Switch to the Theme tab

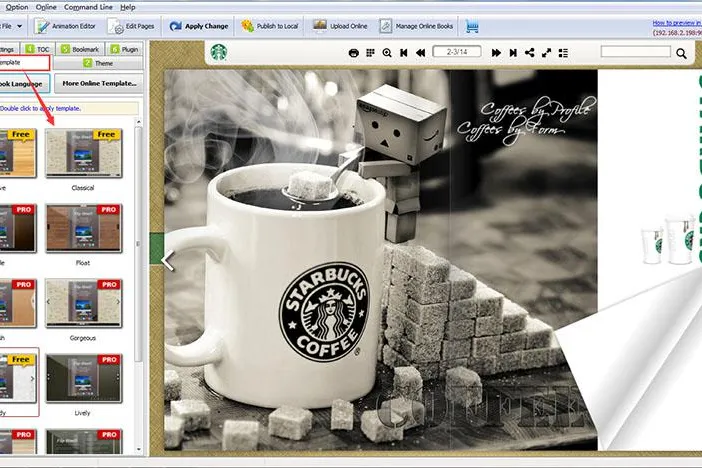tap(98, 63)
